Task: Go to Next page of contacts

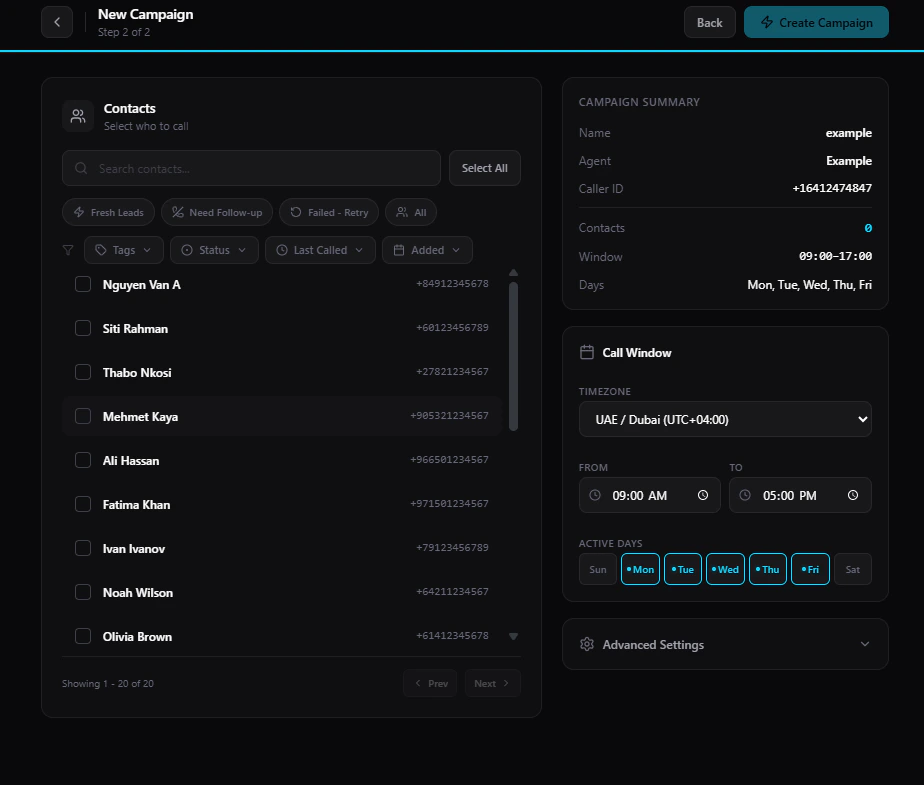Action: click(x=492, y=683)
